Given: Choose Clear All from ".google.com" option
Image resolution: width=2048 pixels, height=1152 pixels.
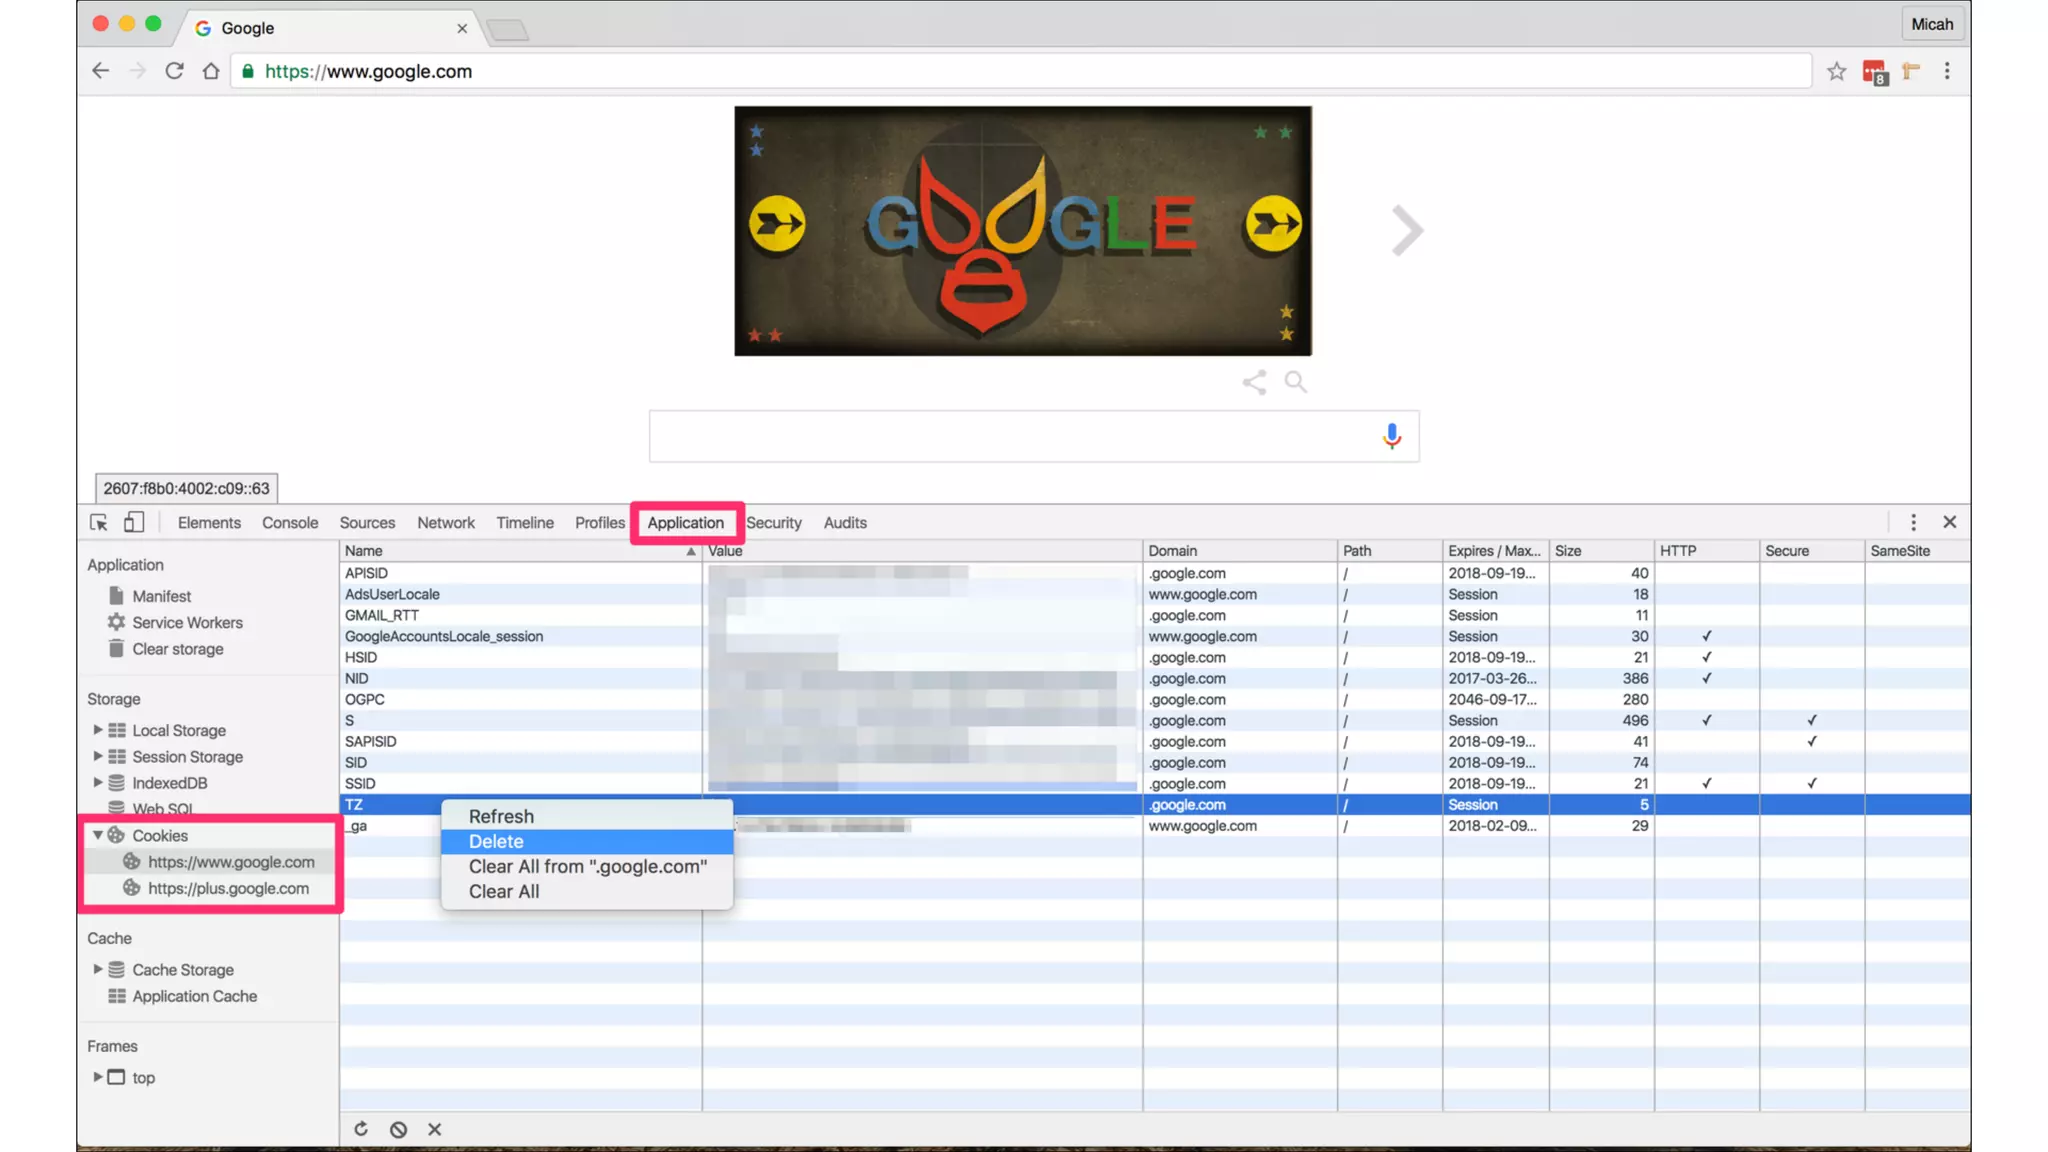Looking at the screenshot, I should 587,866.
